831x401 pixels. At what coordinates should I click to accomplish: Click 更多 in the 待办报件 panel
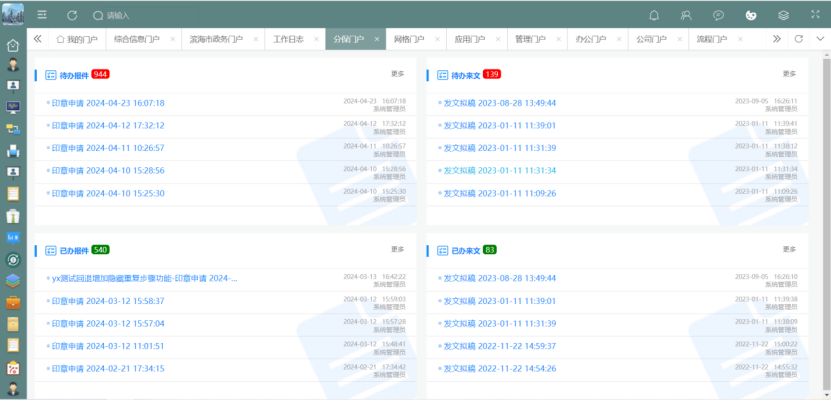pos(397,74)
